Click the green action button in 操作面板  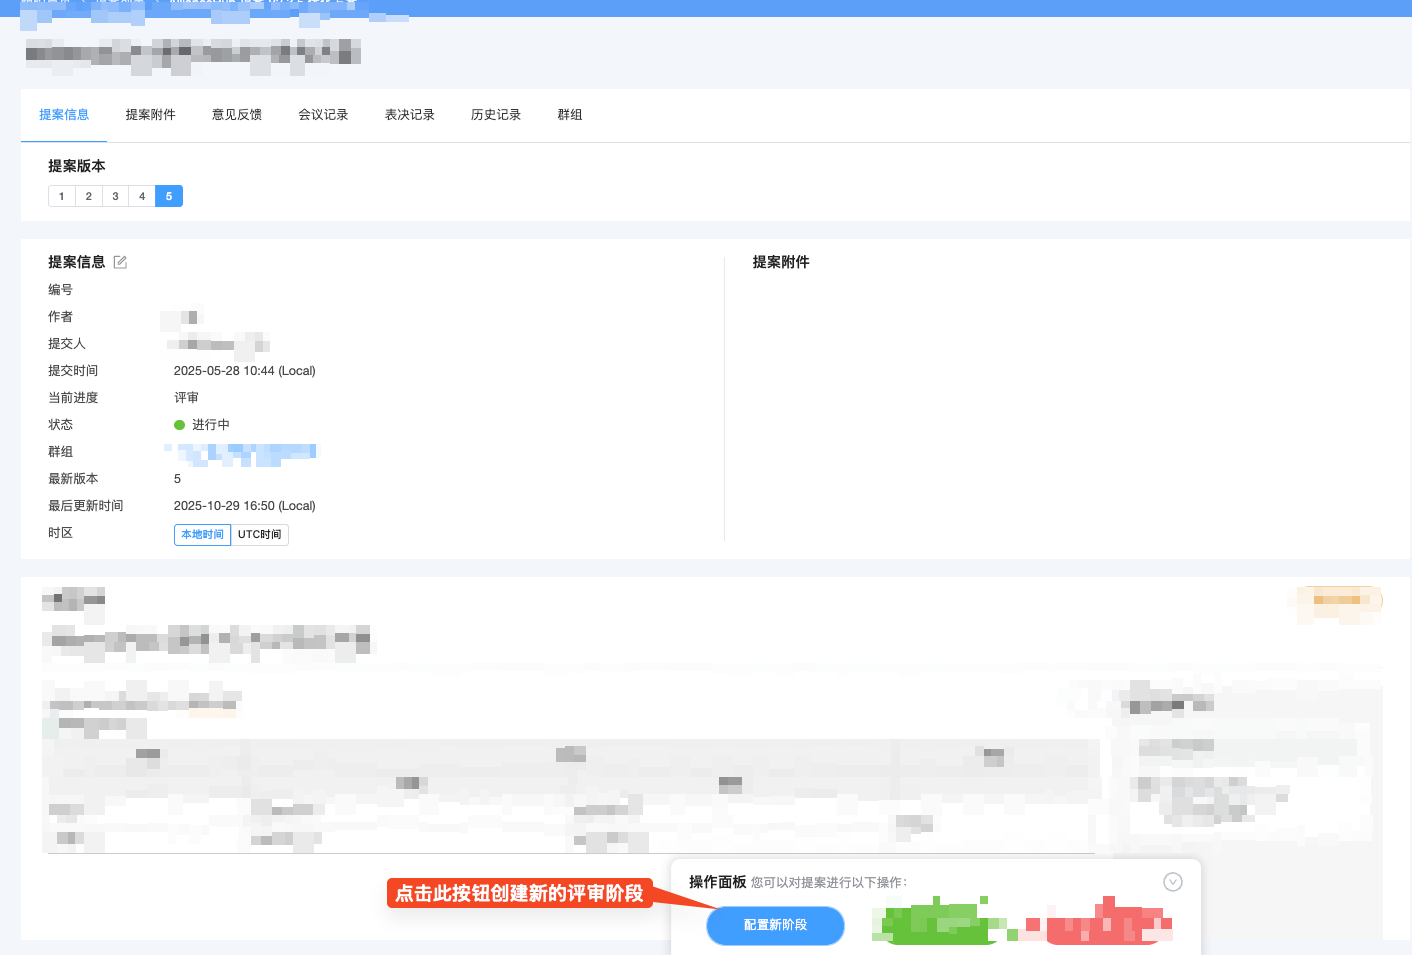pyautogui.click(x=935, y=921)
